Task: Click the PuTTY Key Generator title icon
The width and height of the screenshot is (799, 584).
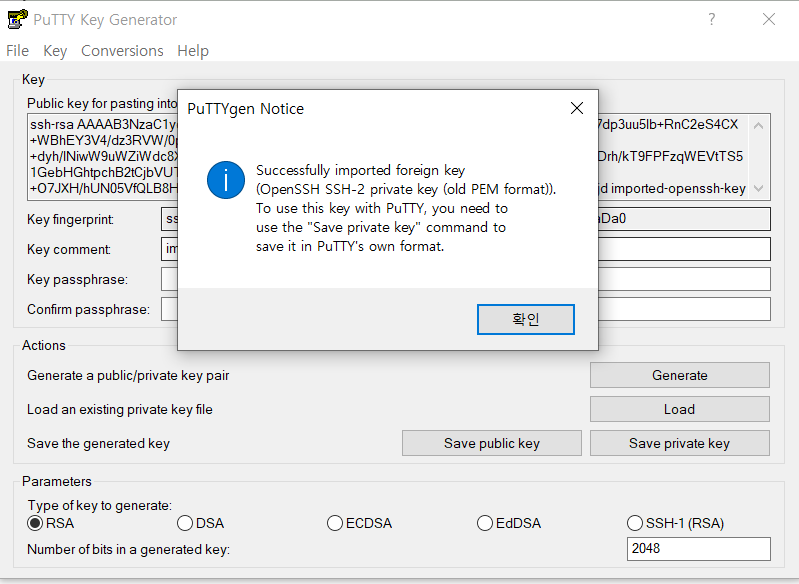Action: coord(17,19)
